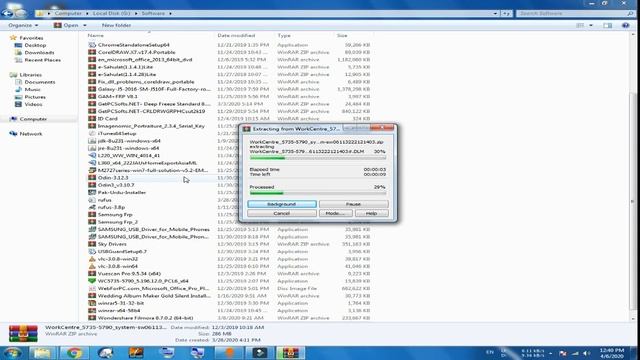The height and width of the screenshot is (360, 640).
Task: Click Open in the Explorer toolbar
Action: (67, 25)
